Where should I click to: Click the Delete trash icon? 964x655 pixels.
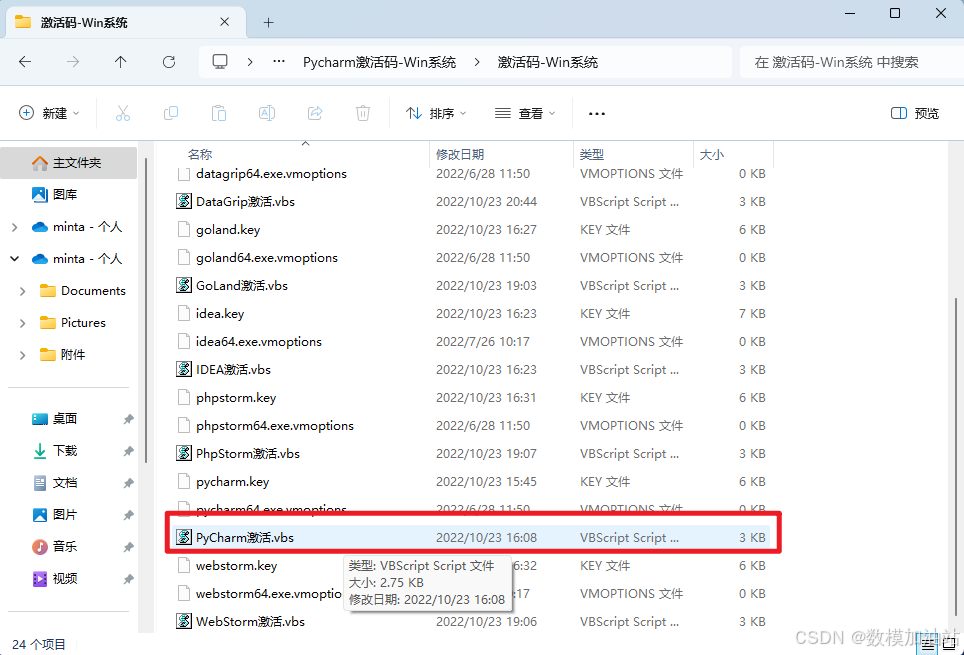pos(363,113)
